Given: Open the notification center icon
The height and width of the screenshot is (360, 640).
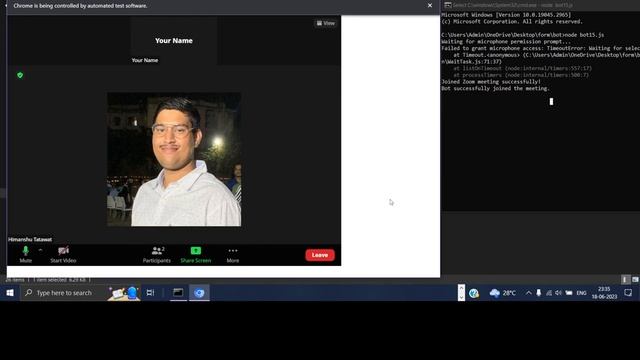Looking at the screenshot, I should tap(628, 293).
